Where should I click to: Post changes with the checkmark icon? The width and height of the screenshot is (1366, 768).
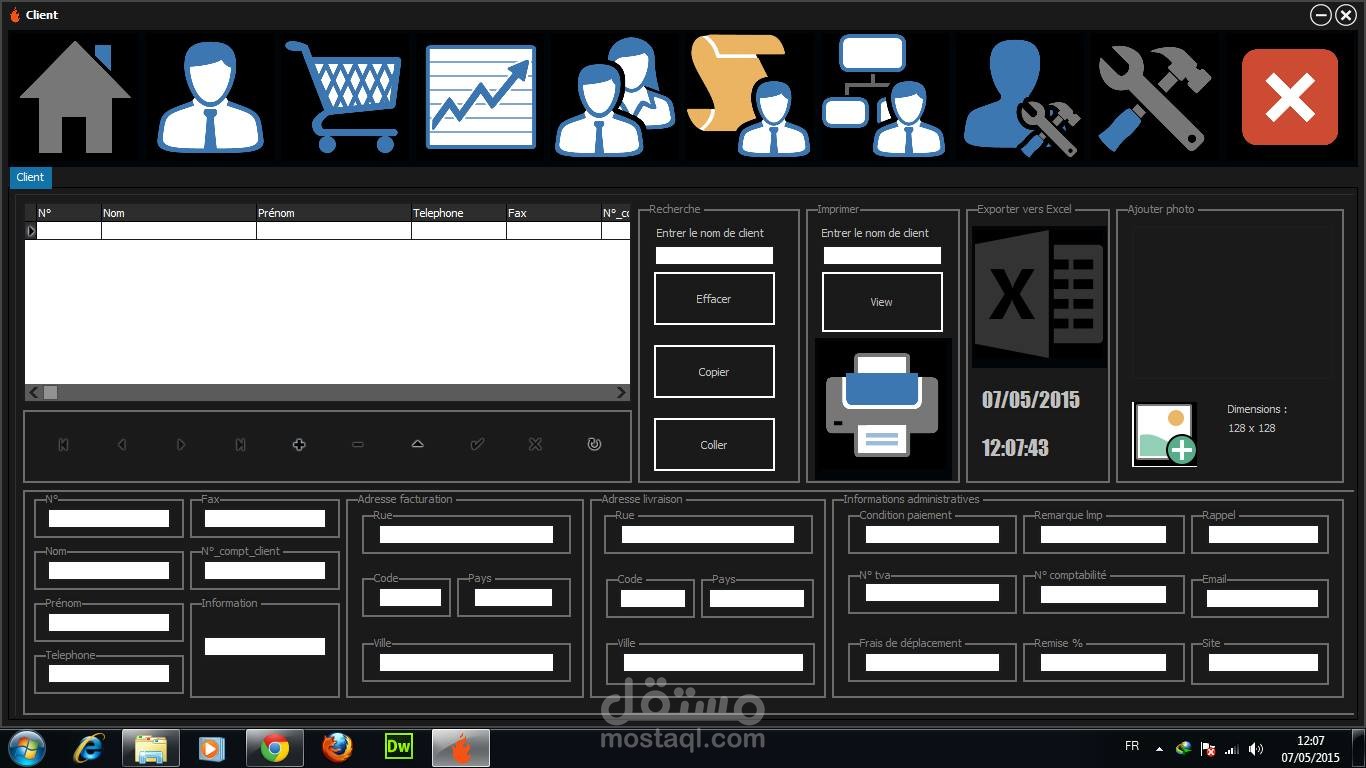[477, 445]
